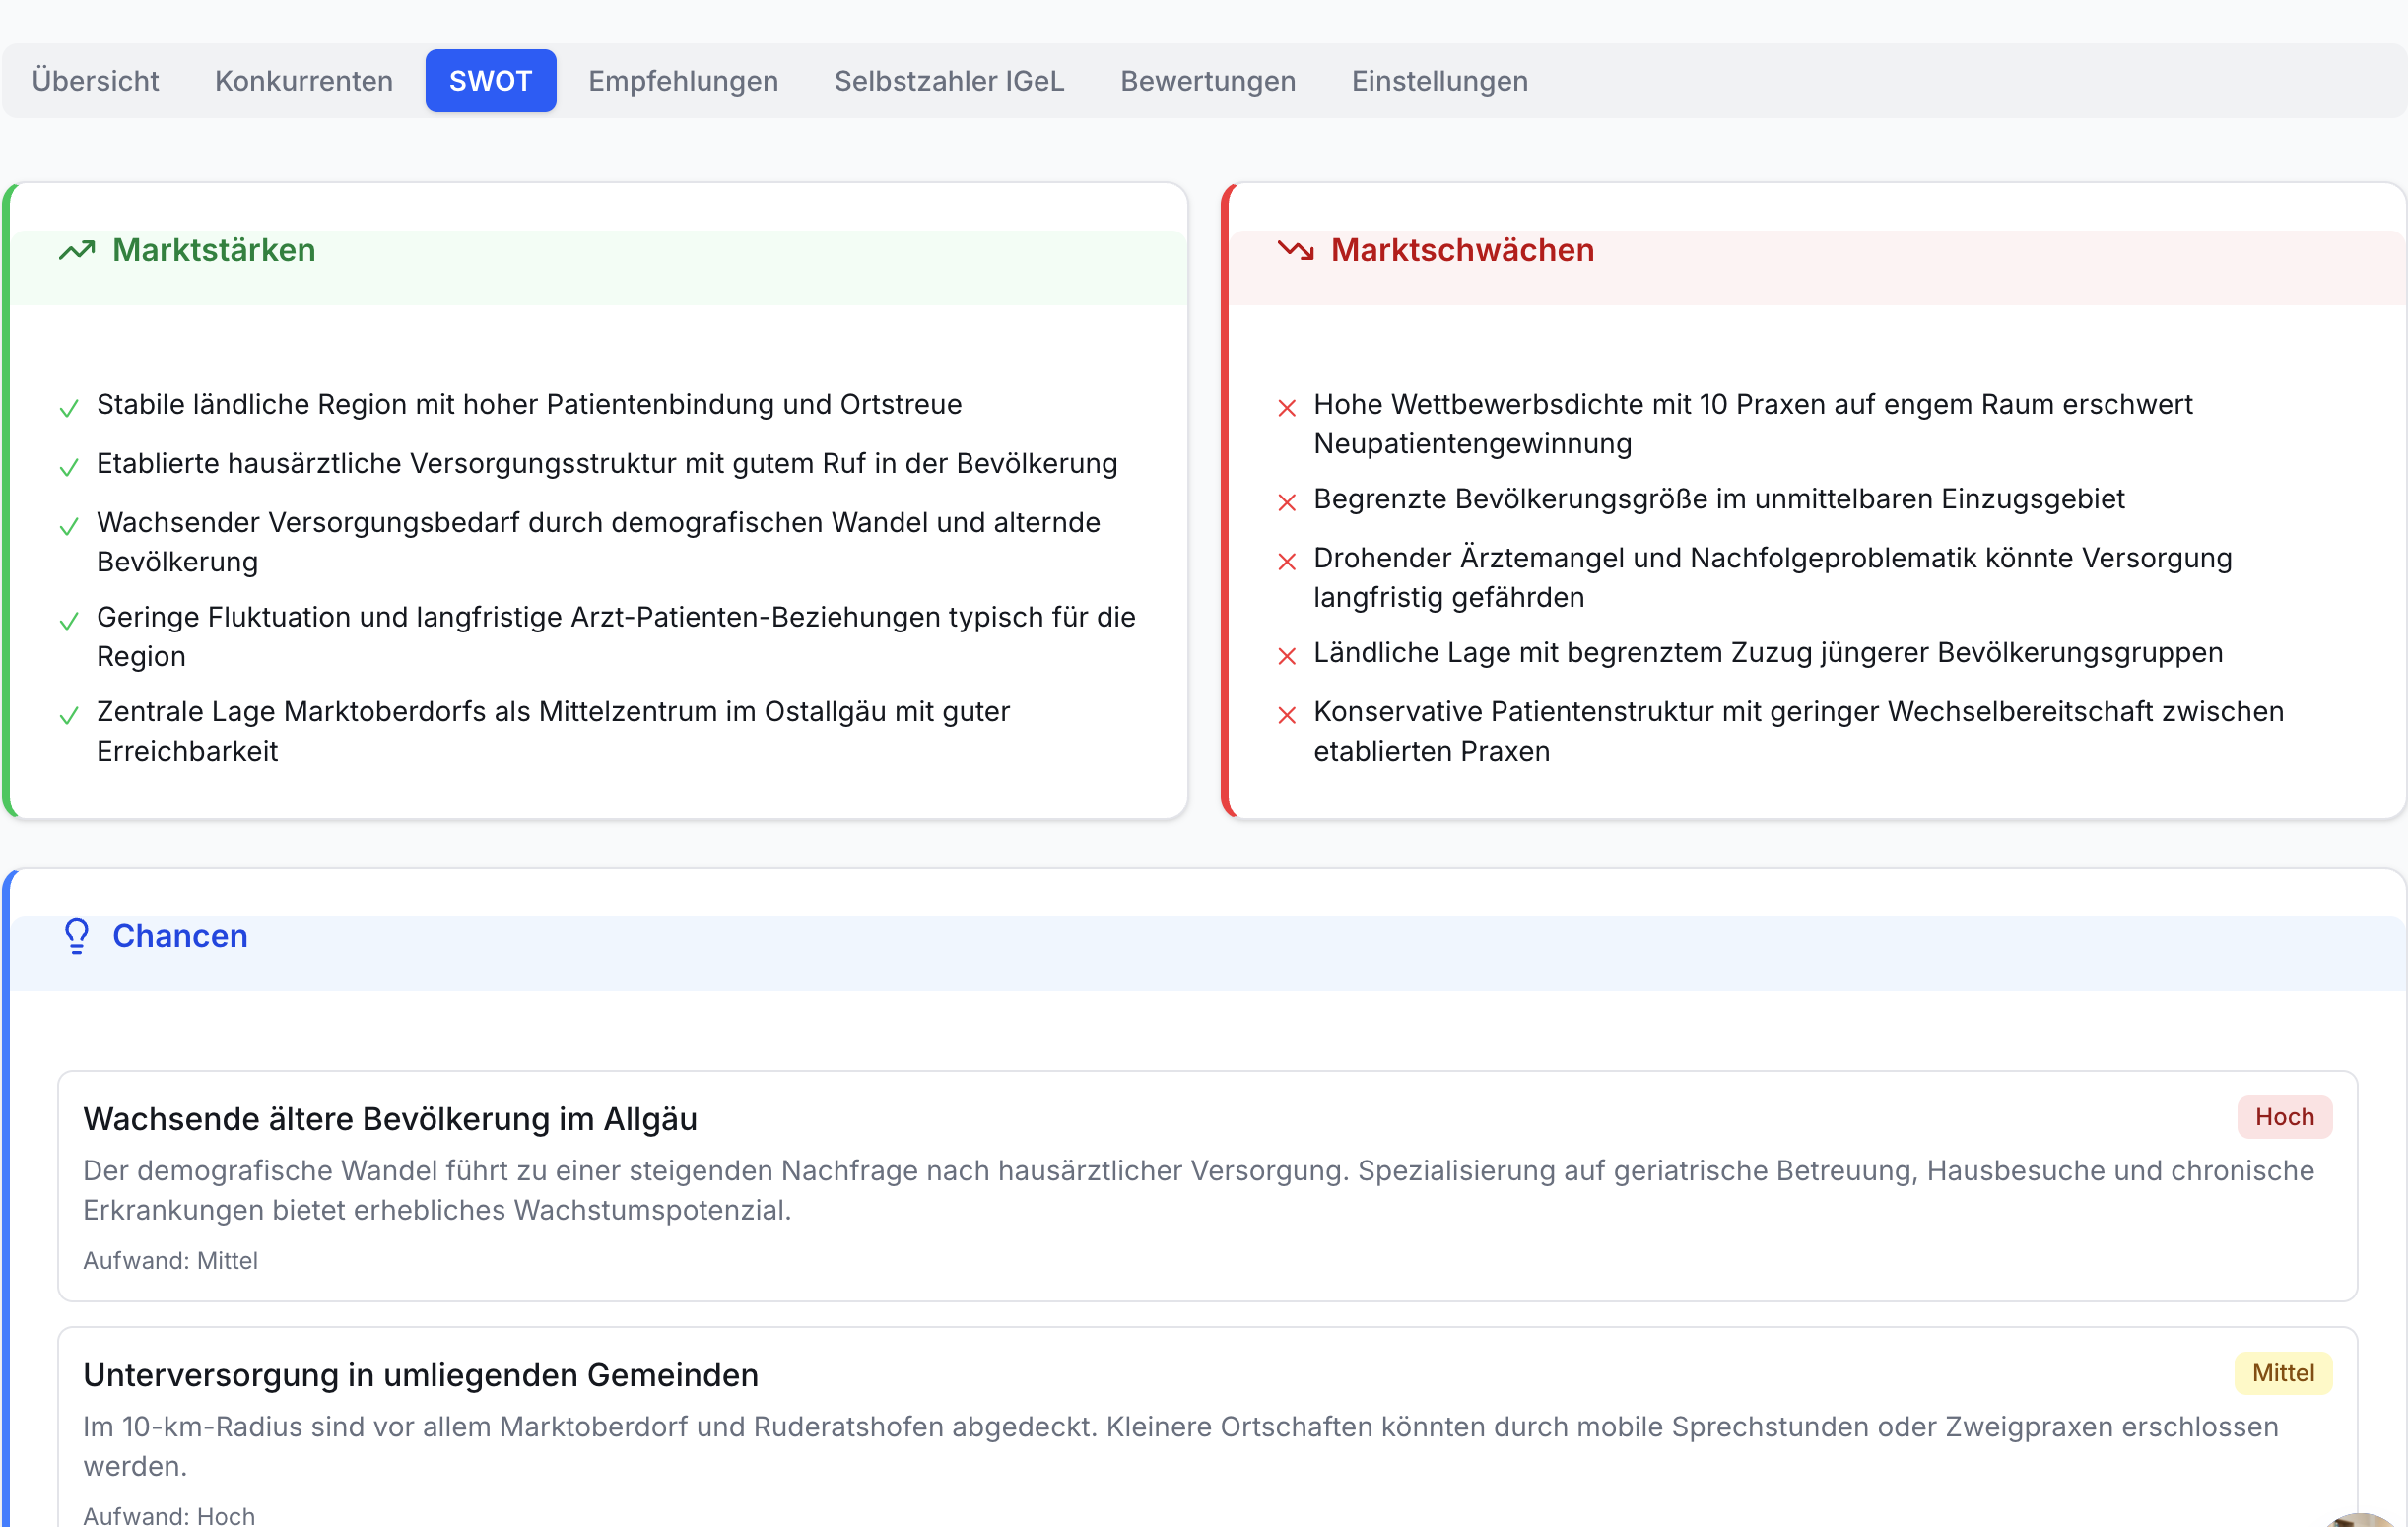Click the red X next to 'Begrenzte Bevölkerungsgröße'
2408x1527 pixels.
click(x=1287, y=502)
